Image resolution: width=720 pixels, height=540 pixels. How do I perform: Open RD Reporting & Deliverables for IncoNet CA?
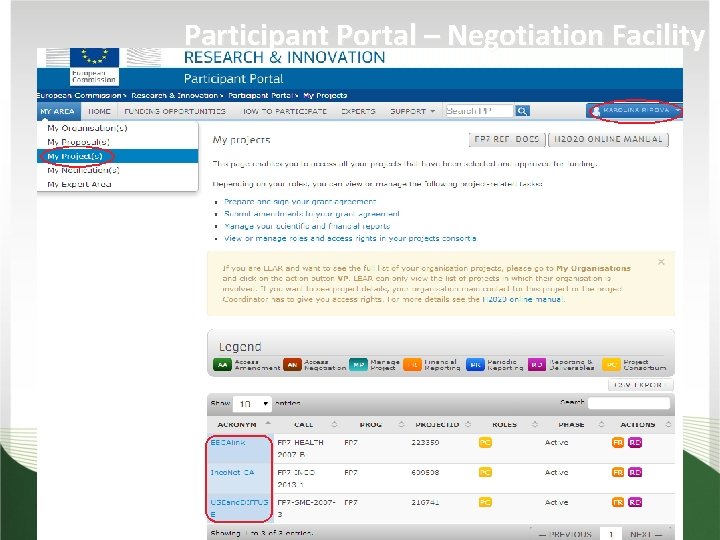click(635, 472)
